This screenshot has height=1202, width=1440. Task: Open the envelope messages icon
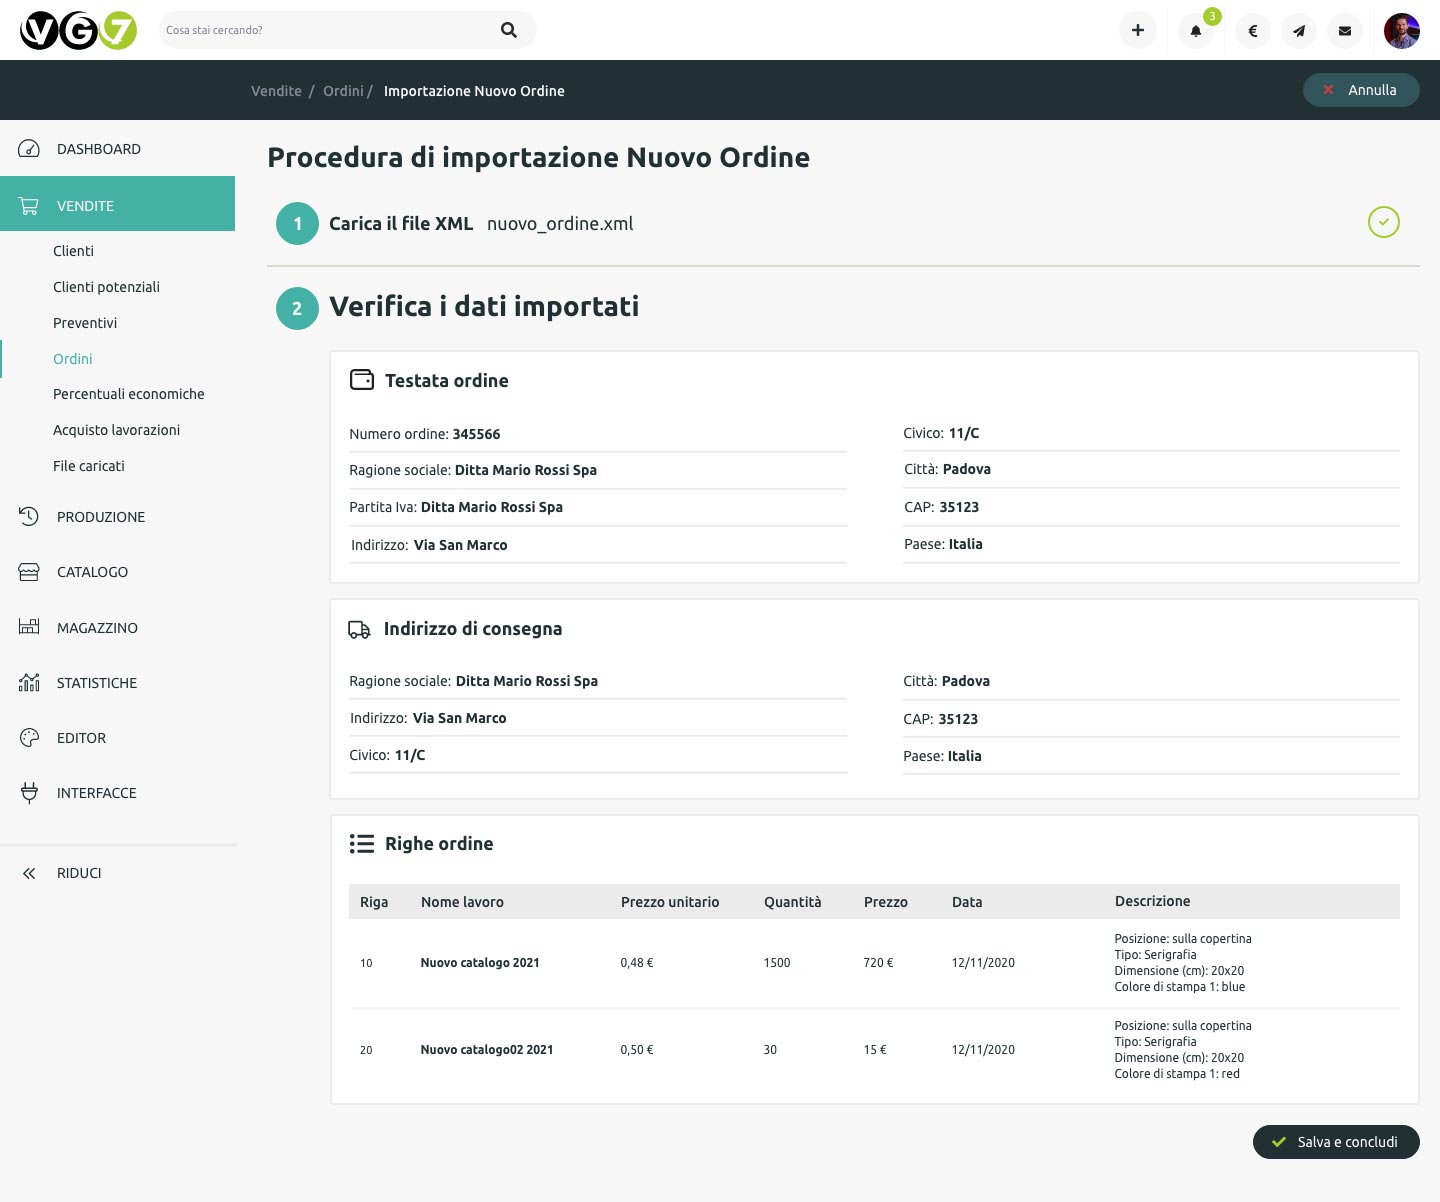tap(1345, 31)
